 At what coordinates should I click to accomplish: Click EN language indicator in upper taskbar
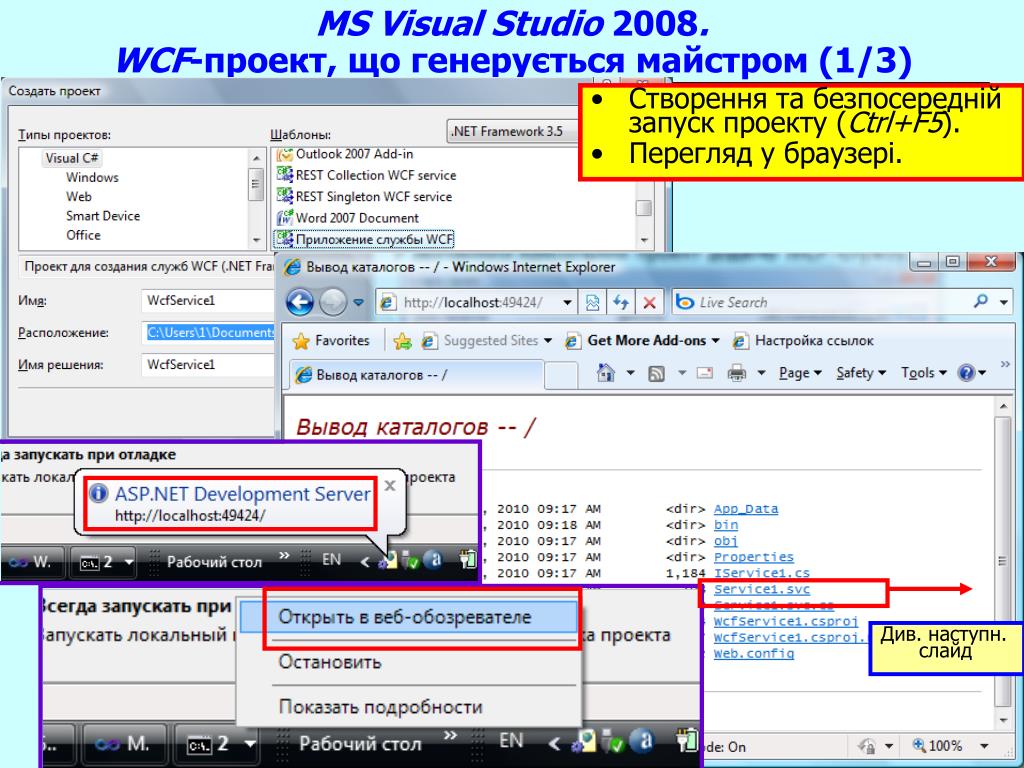tap(332, 560)
